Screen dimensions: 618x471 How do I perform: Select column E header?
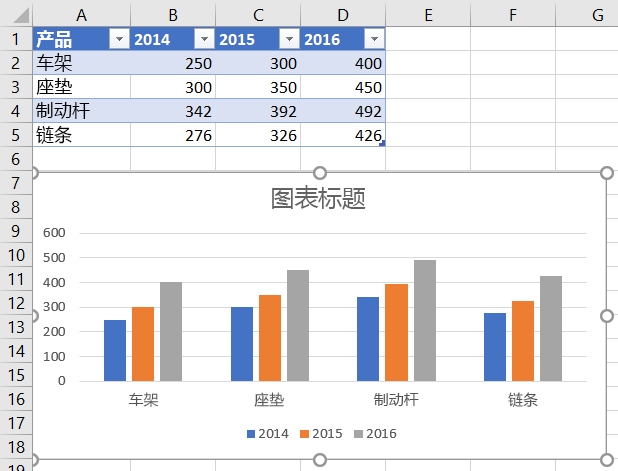(x=428, y=15)
